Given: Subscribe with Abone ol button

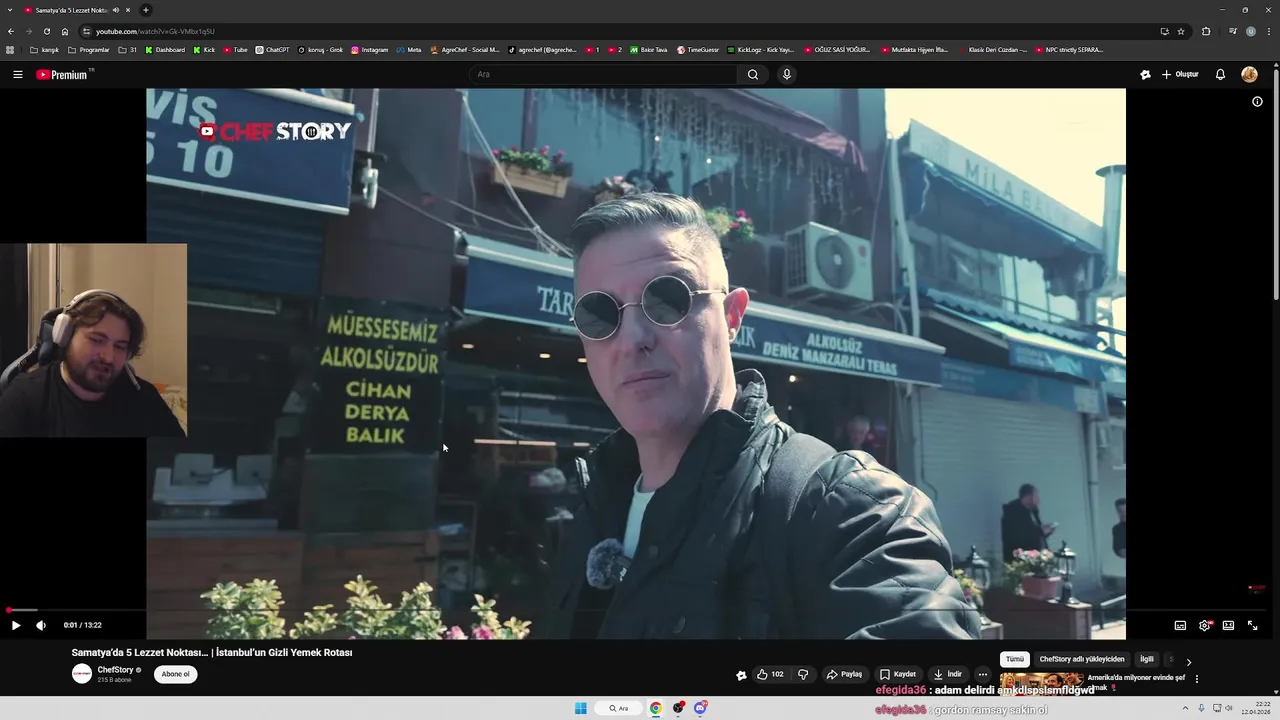Looking at the screenshot, I should tap(175, 674).
